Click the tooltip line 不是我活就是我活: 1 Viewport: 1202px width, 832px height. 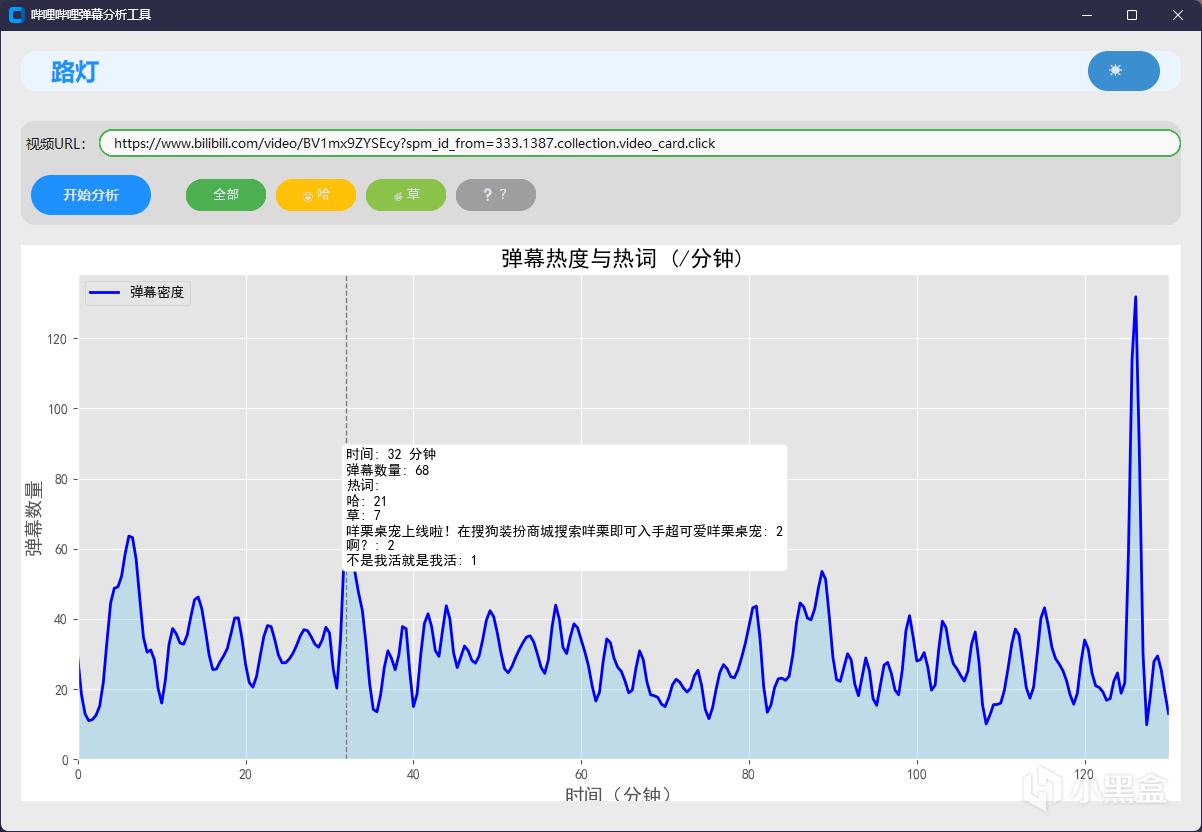tap(412, 561)
